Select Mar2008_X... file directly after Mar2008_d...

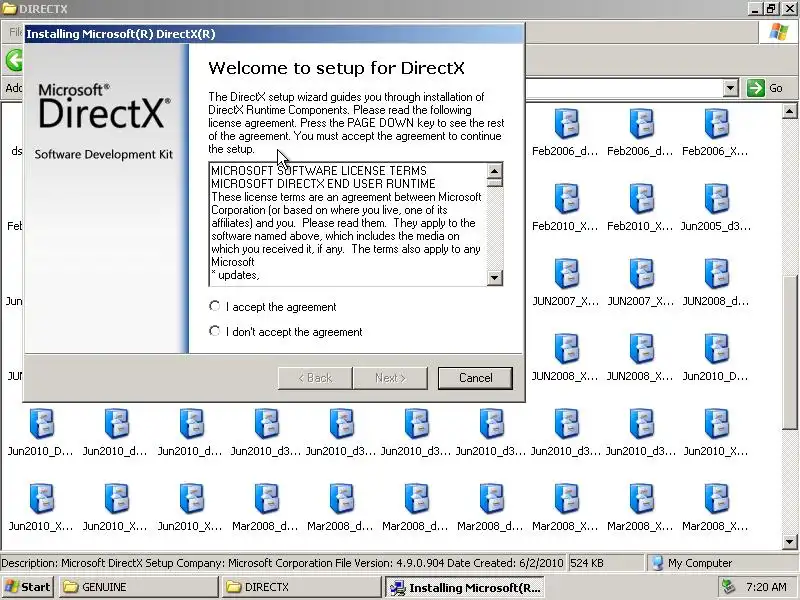pyautogui.click(x=565, y=507)
